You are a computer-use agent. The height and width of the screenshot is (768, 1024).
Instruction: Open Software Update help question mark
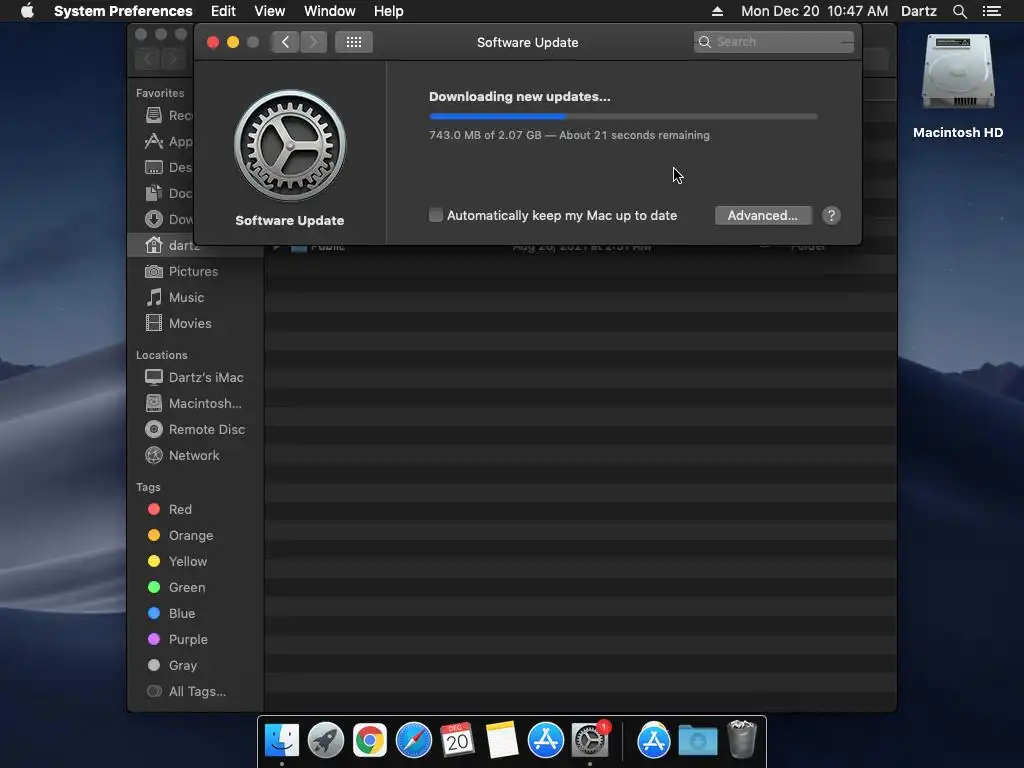click(x=831, y=216)
